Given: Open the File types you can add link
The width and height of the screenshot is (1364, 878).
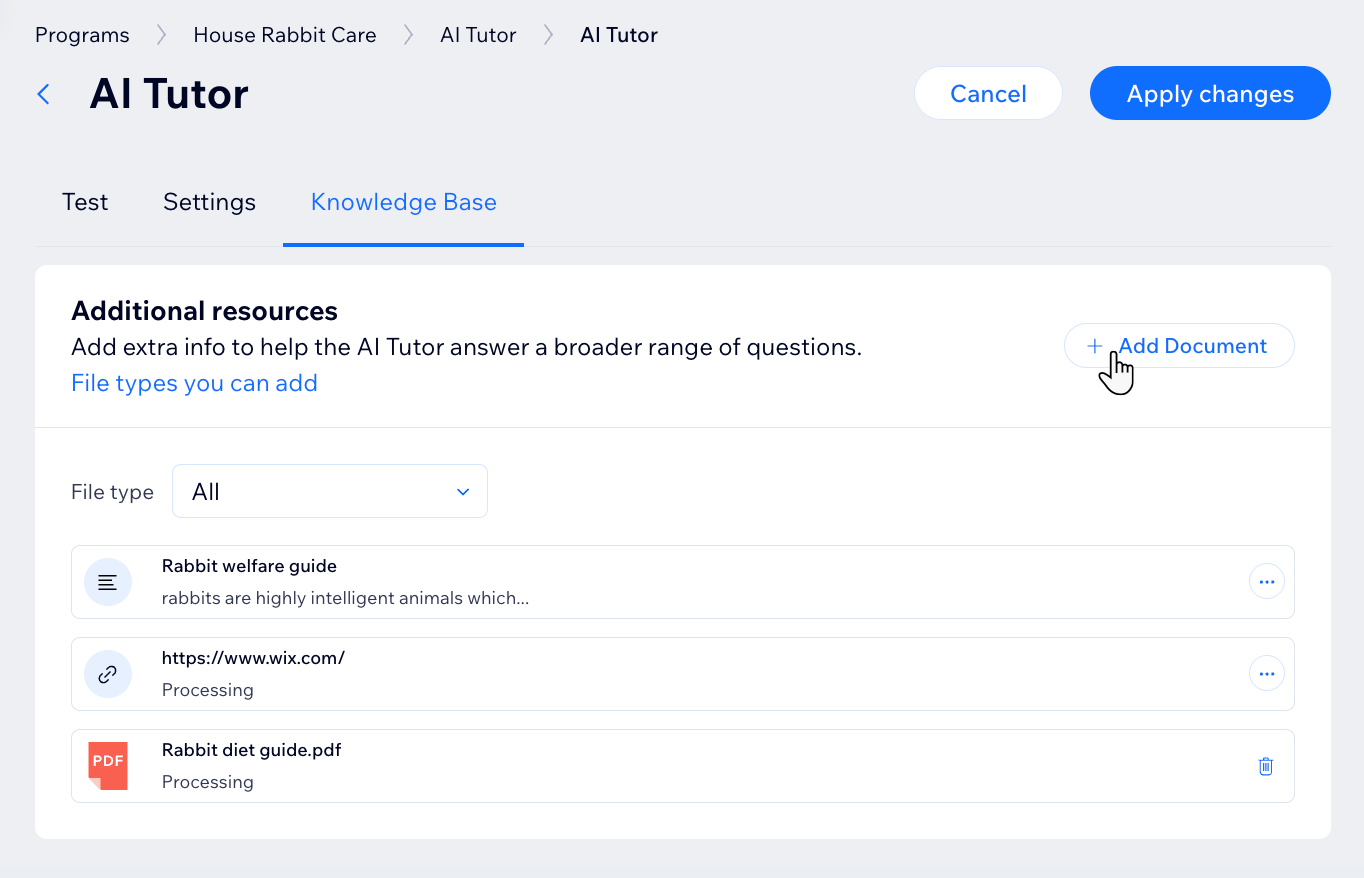Looking at the screenshot, I should tap(194, 383).
